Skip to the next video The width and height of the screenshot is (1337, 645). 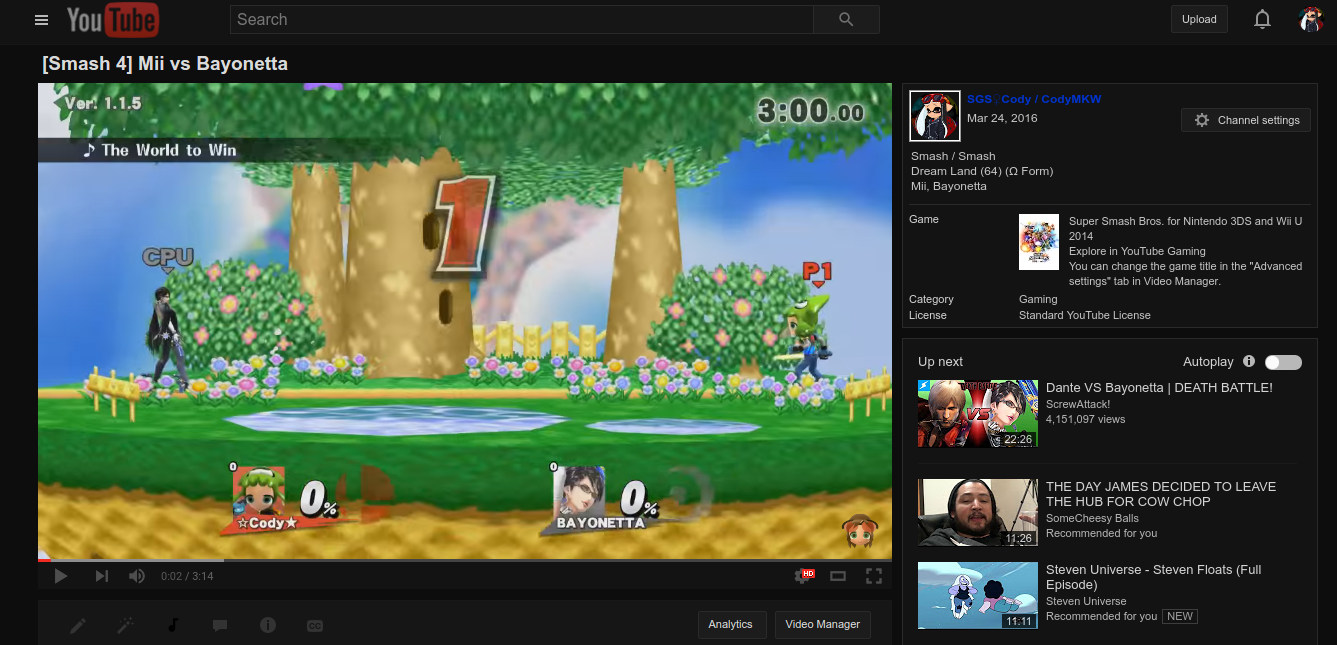pyautogui.click(x=101, y=576)
